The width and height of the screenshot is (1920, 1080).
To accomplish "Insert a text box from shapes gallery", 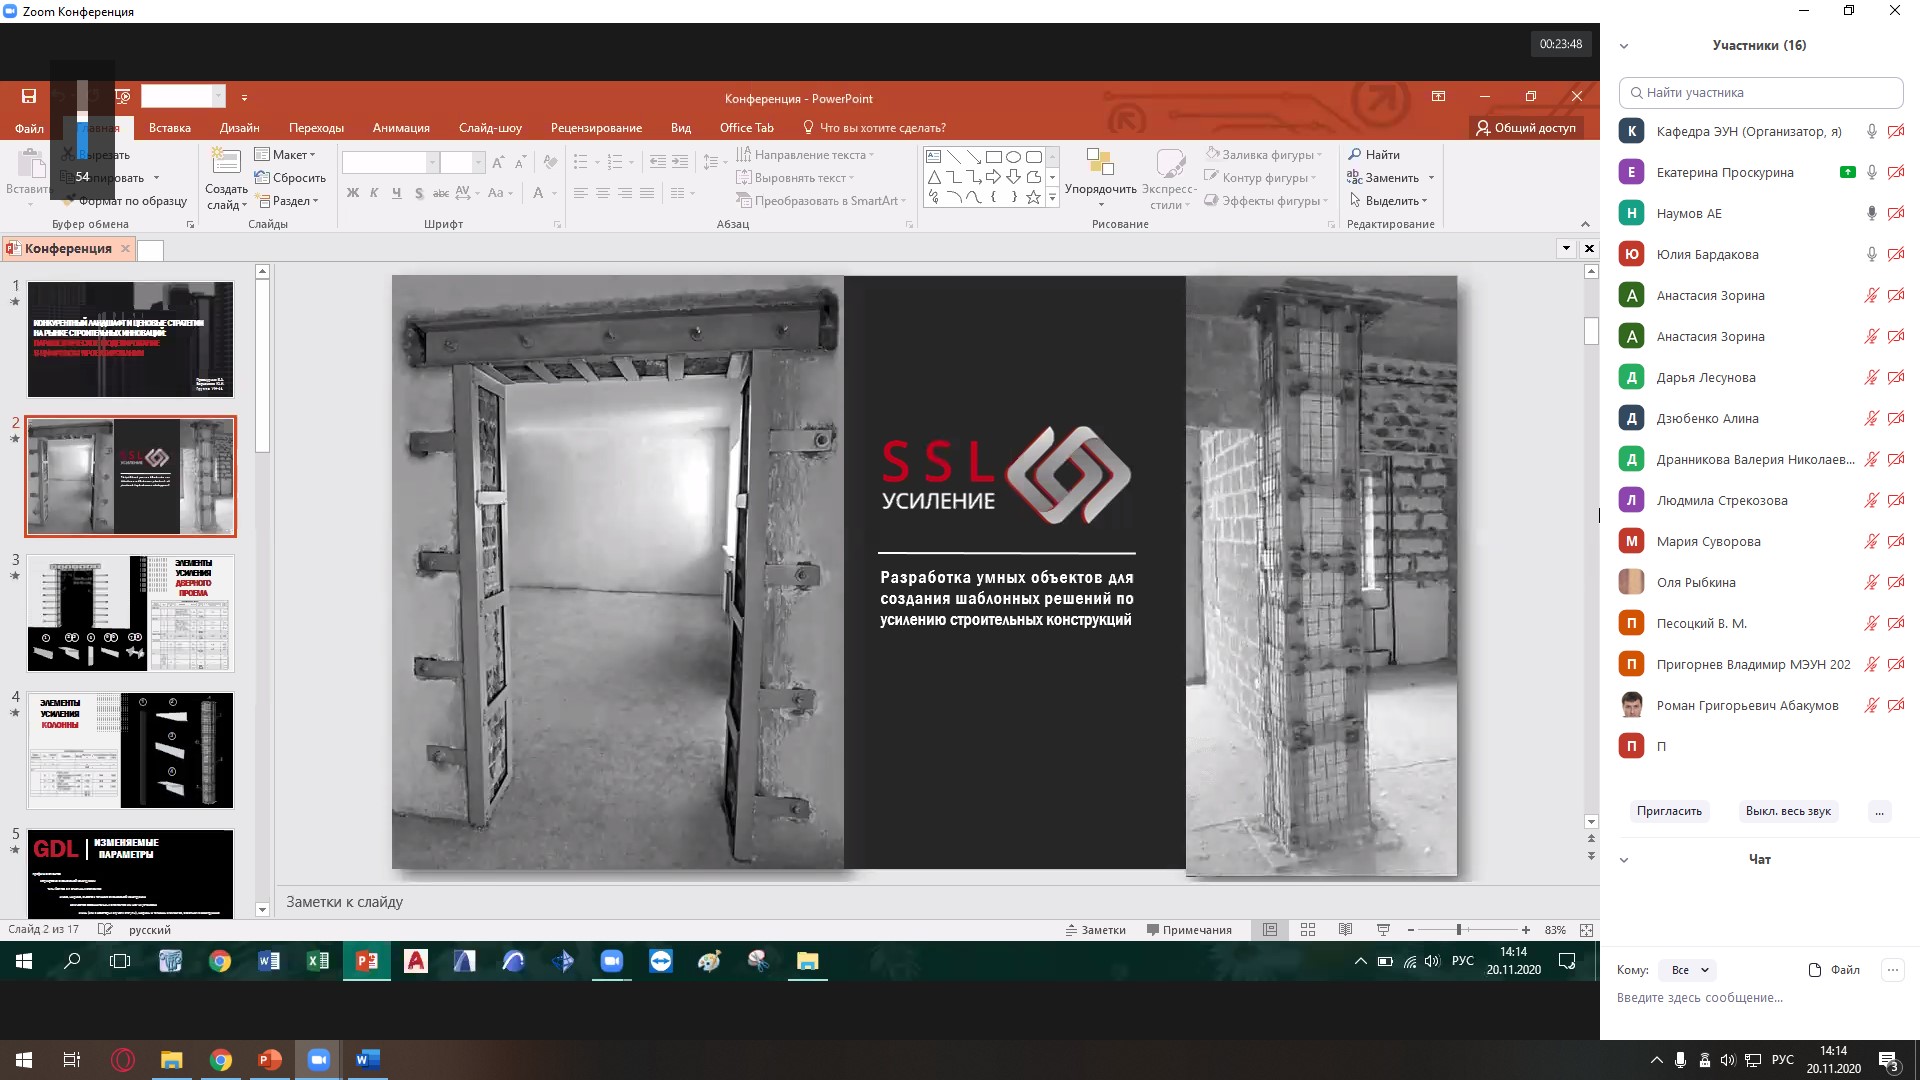I will click(x=933, y=157).
